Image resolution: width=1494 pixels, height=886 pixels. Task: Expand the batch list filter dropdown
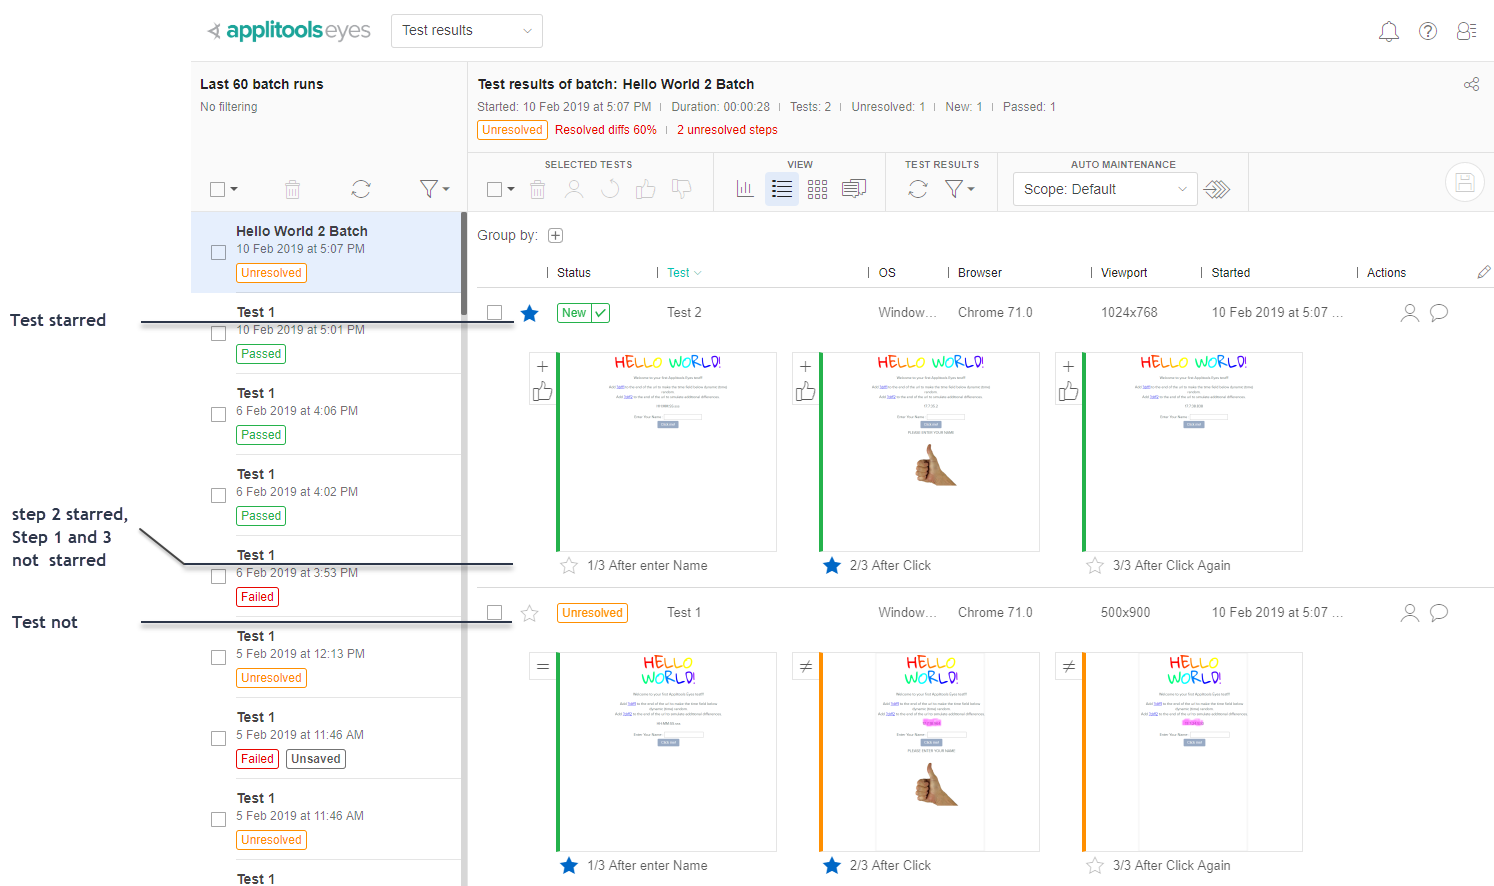pos(434,189)
